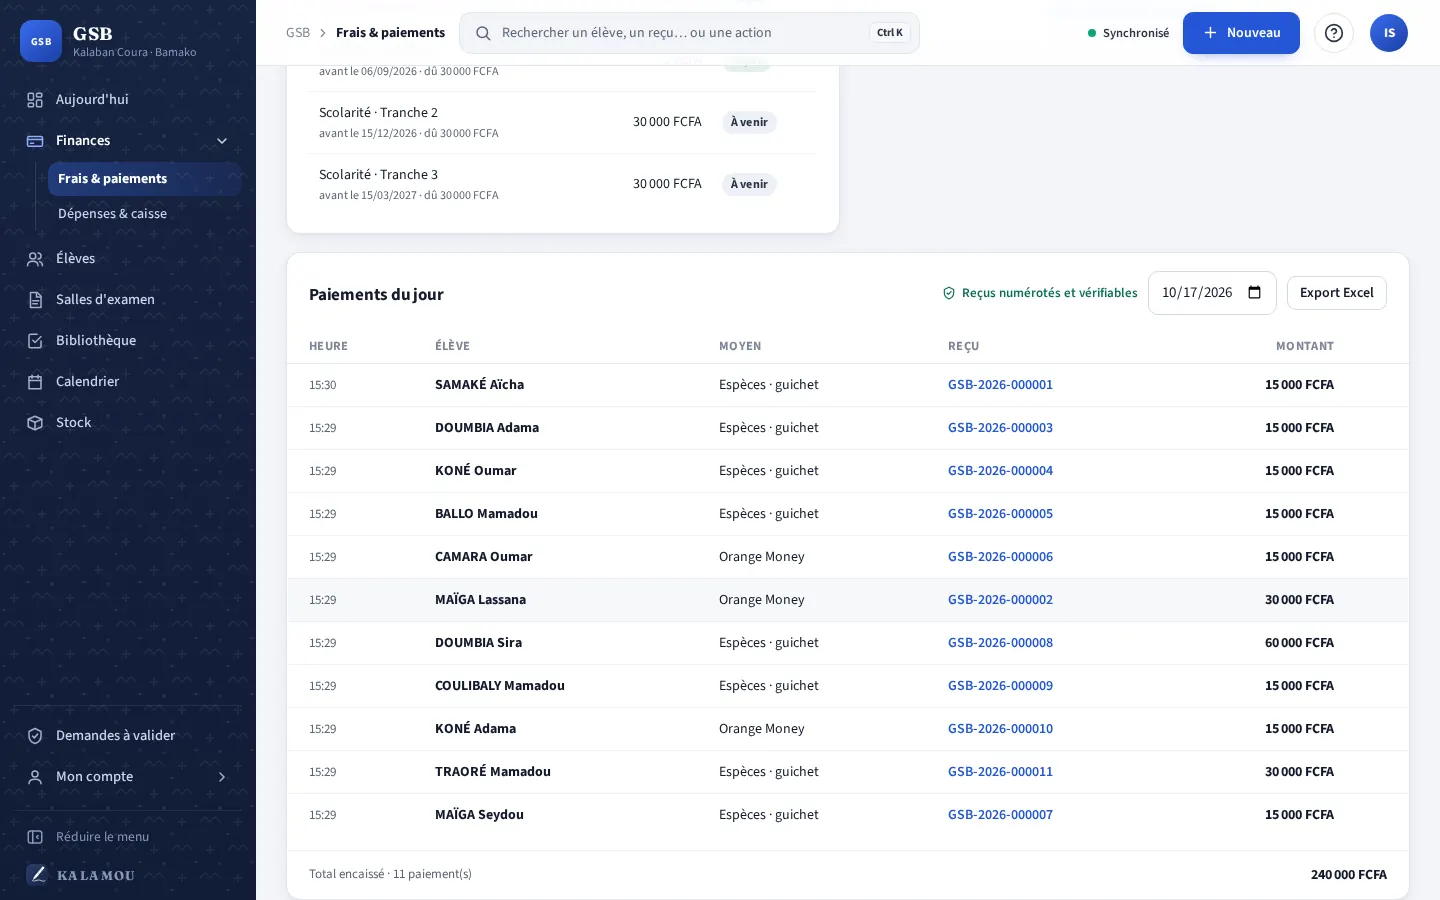Expand the Mon compte submenu arrow
Screen dimensions: 1440x900
(222, 777)
